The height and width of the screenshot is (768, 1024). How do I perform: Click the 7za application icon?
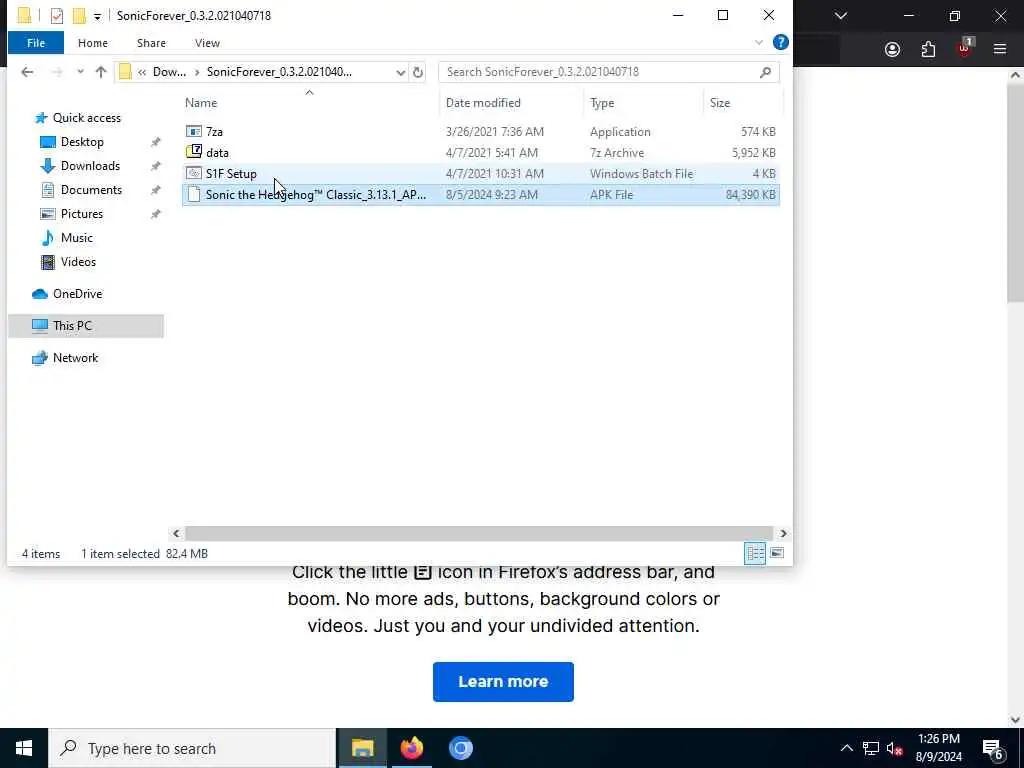(194, 131)
